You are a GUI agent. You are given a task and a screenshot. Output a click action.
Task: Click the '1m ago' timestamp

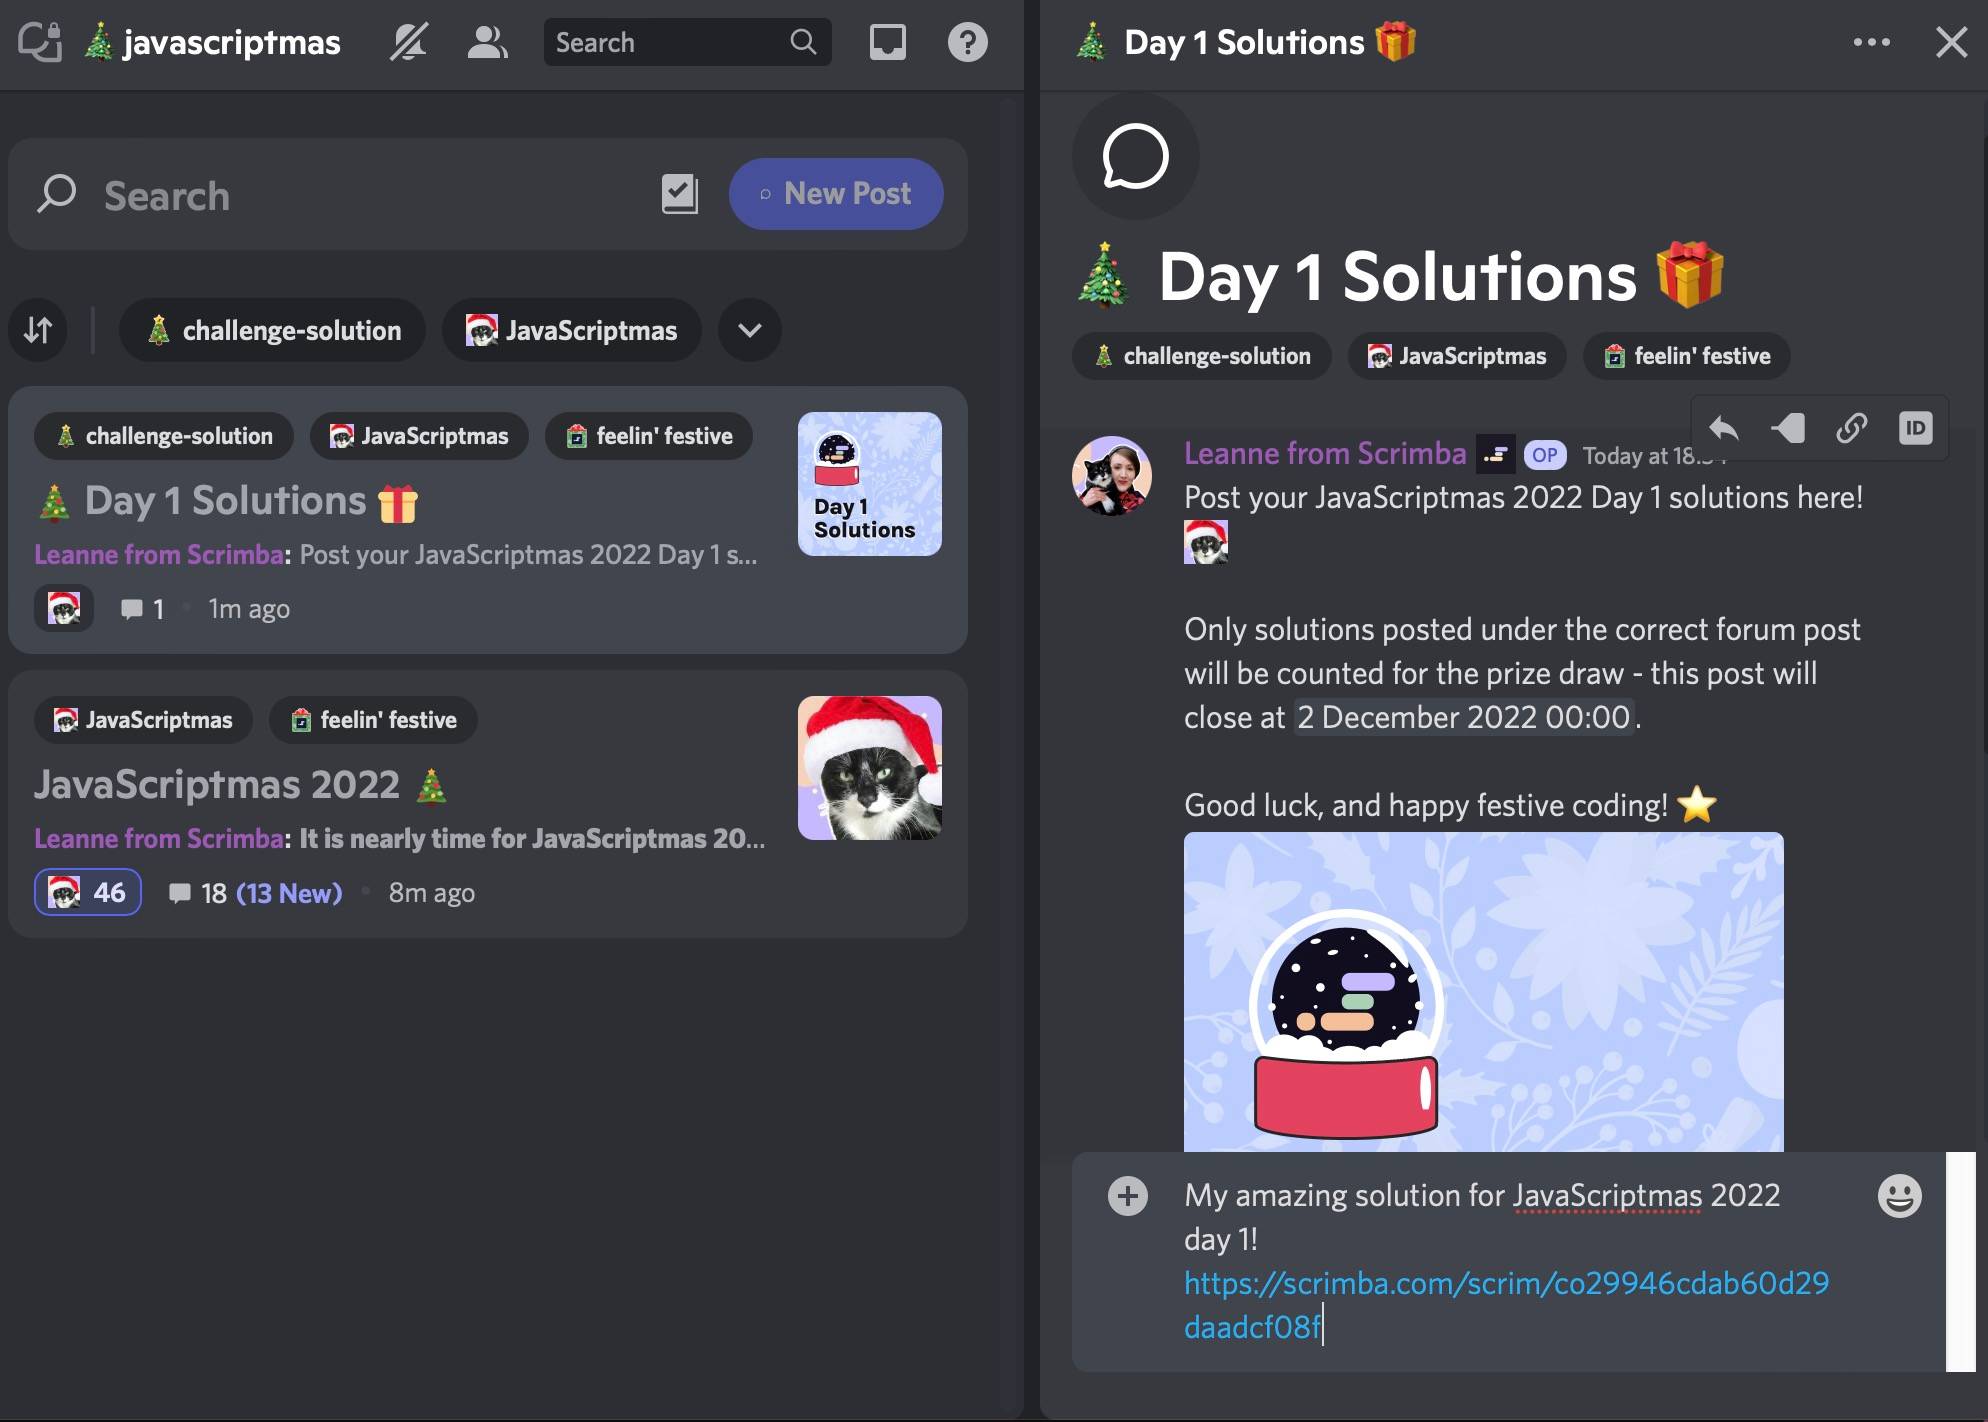click(249, 609)
